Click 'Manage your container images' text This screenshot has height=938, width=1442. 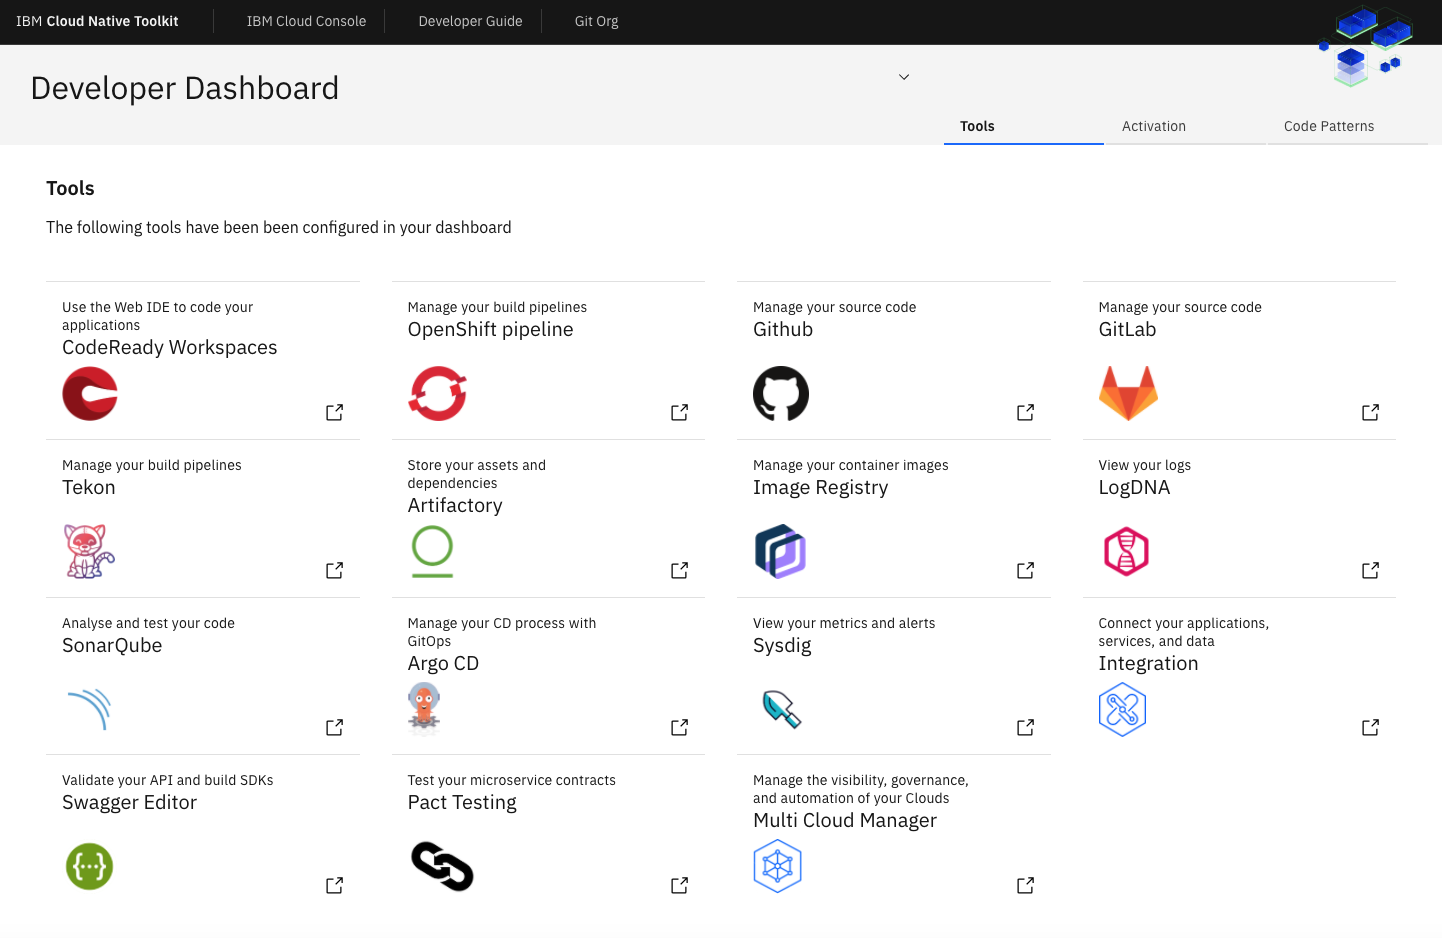pyautogui.click(x=850, y=465)
